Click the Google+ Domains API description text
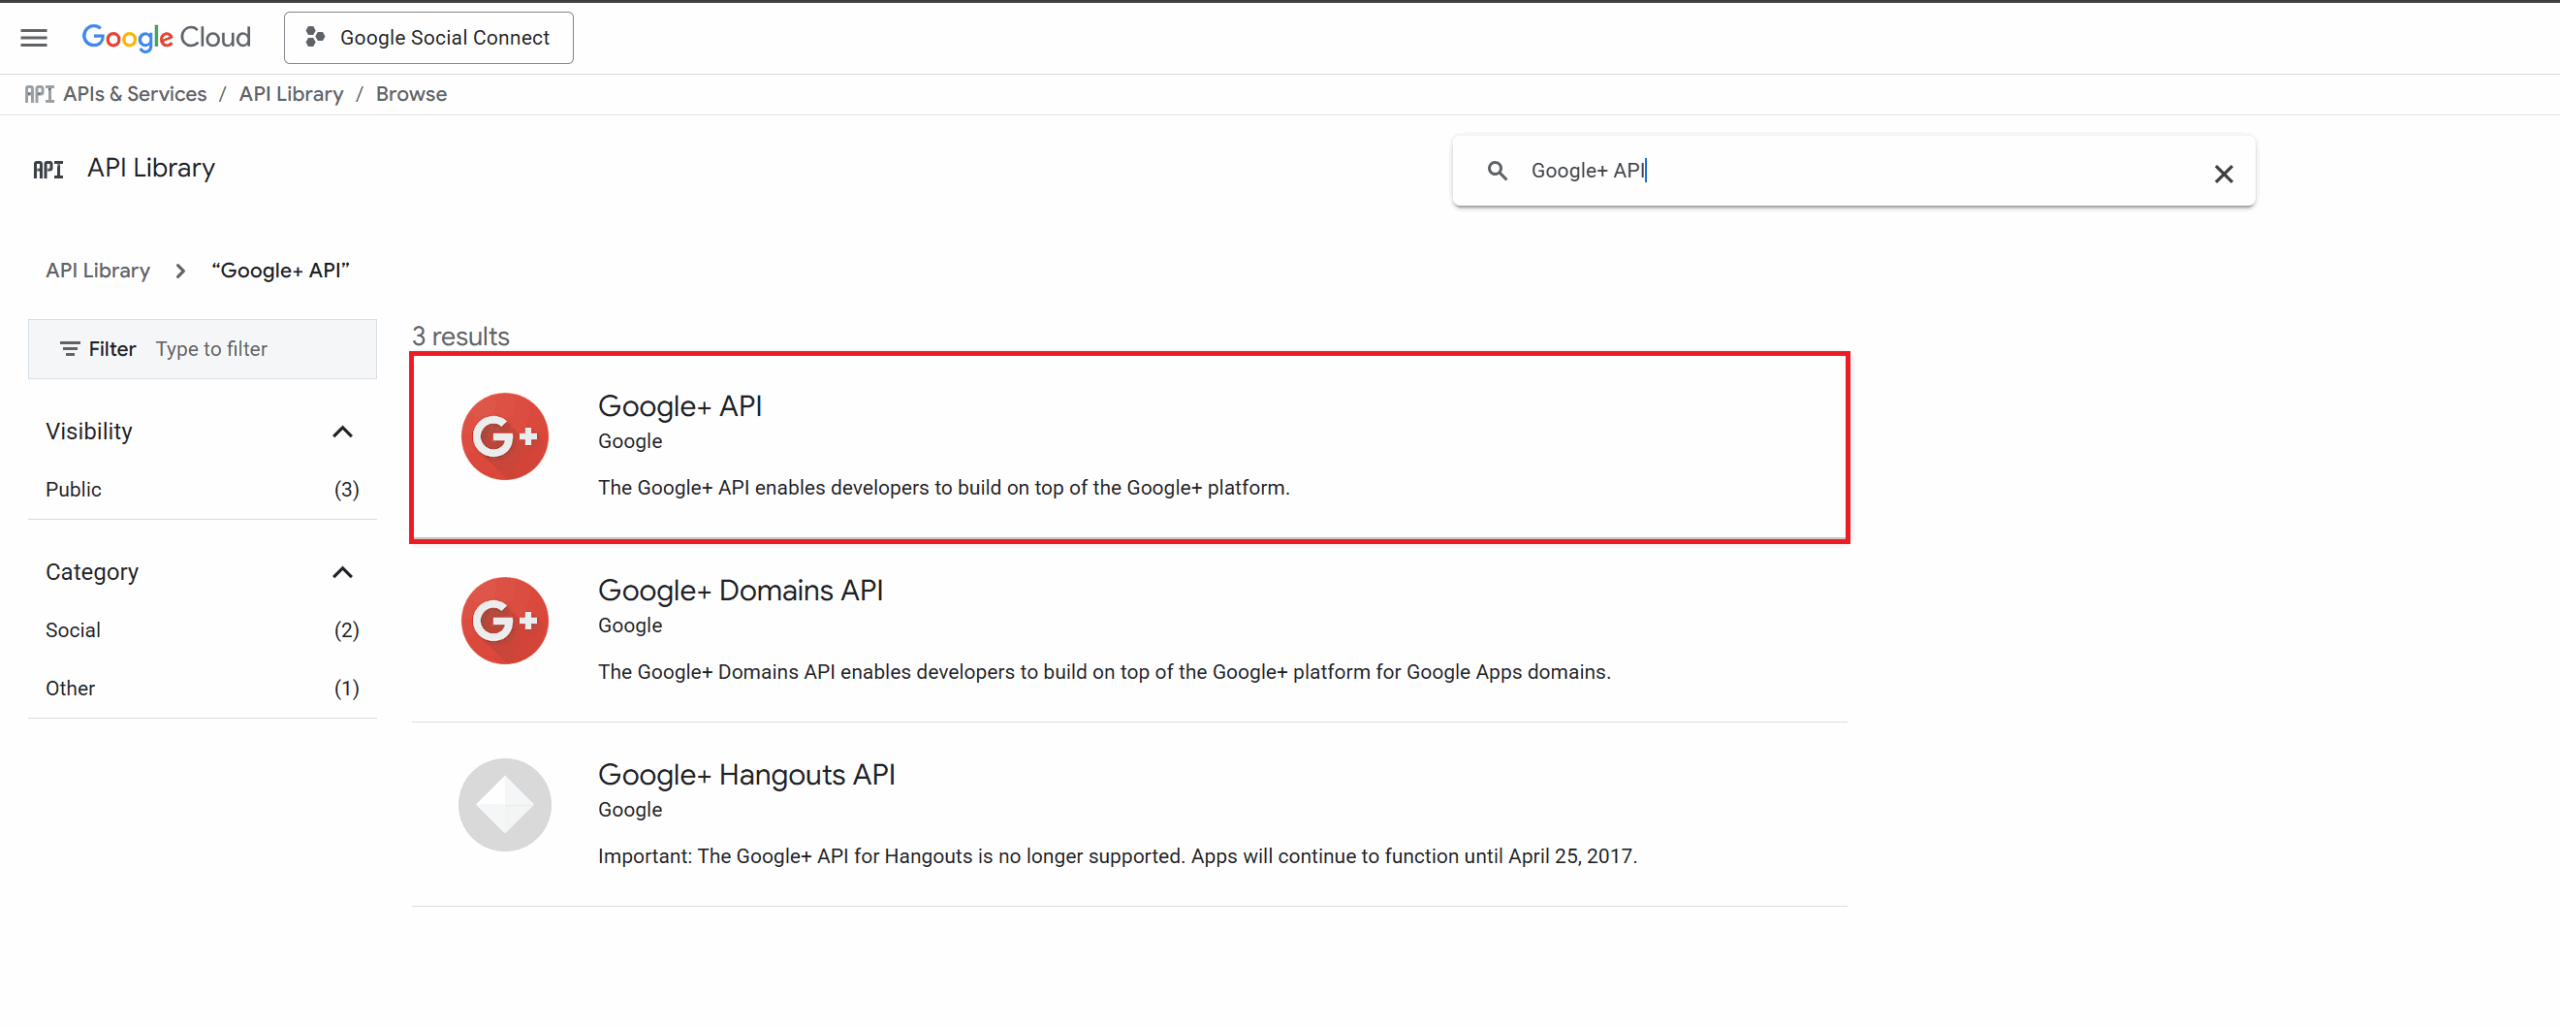The height and width of the screenshot is (1027, 2560). tap(1104, 672)
